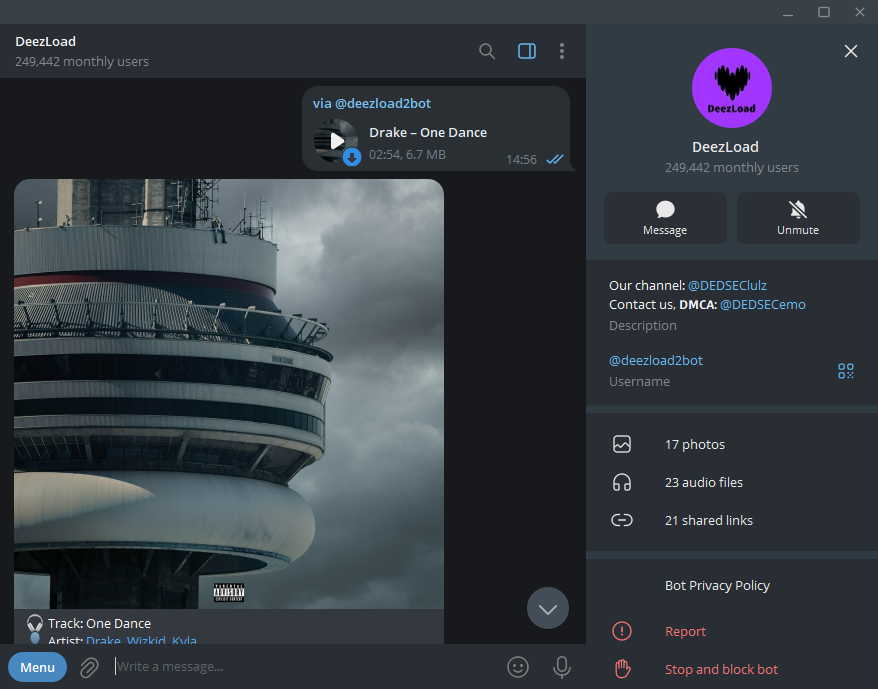Play the Drake – One Dance audio
This screenshot has width=878, height=689.
pos(336,142)
